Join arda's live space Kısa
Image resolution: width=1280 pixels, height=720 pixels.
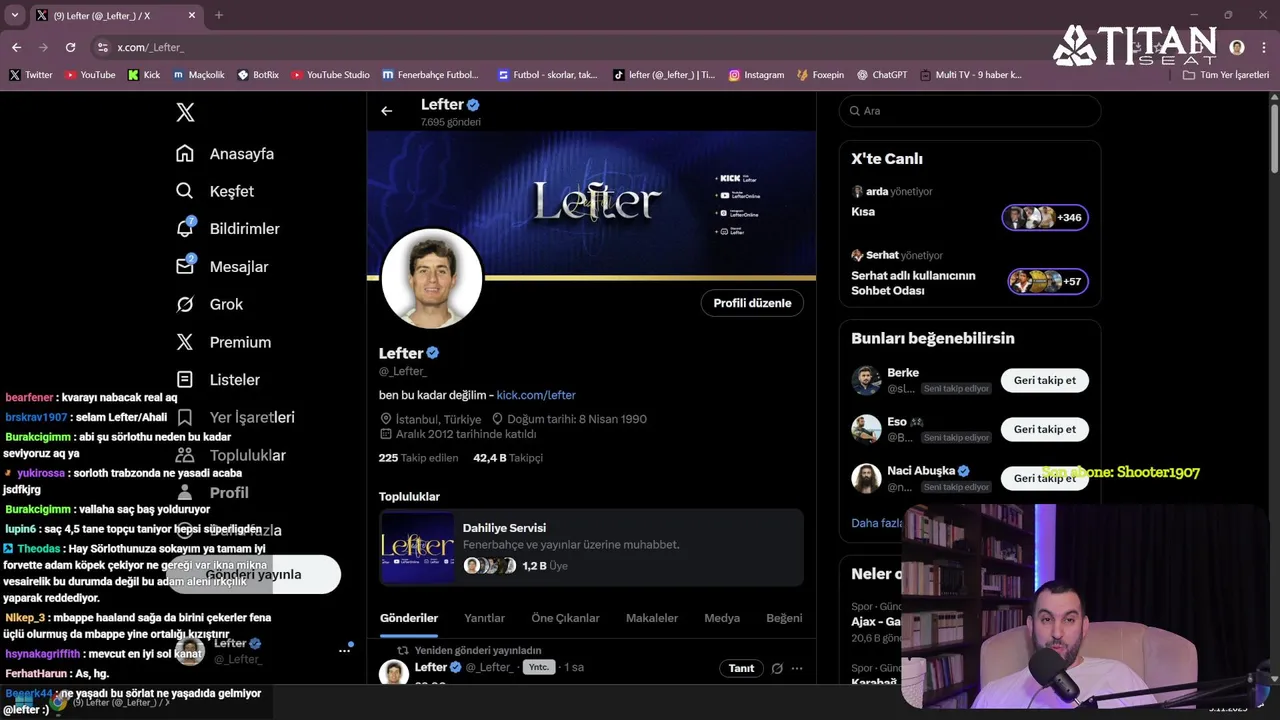point(1045,217)
